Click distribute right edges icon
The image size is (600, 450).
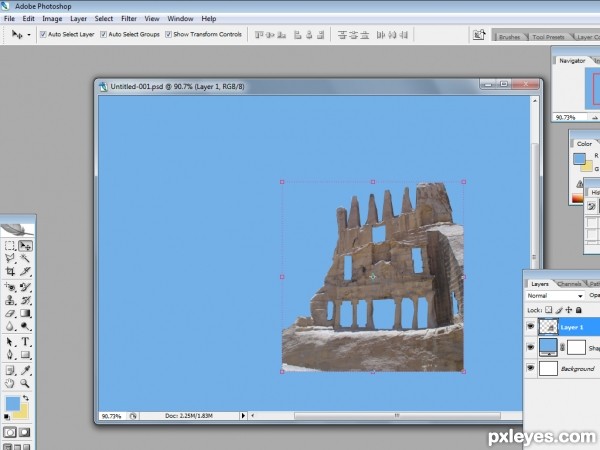(403, 35)
